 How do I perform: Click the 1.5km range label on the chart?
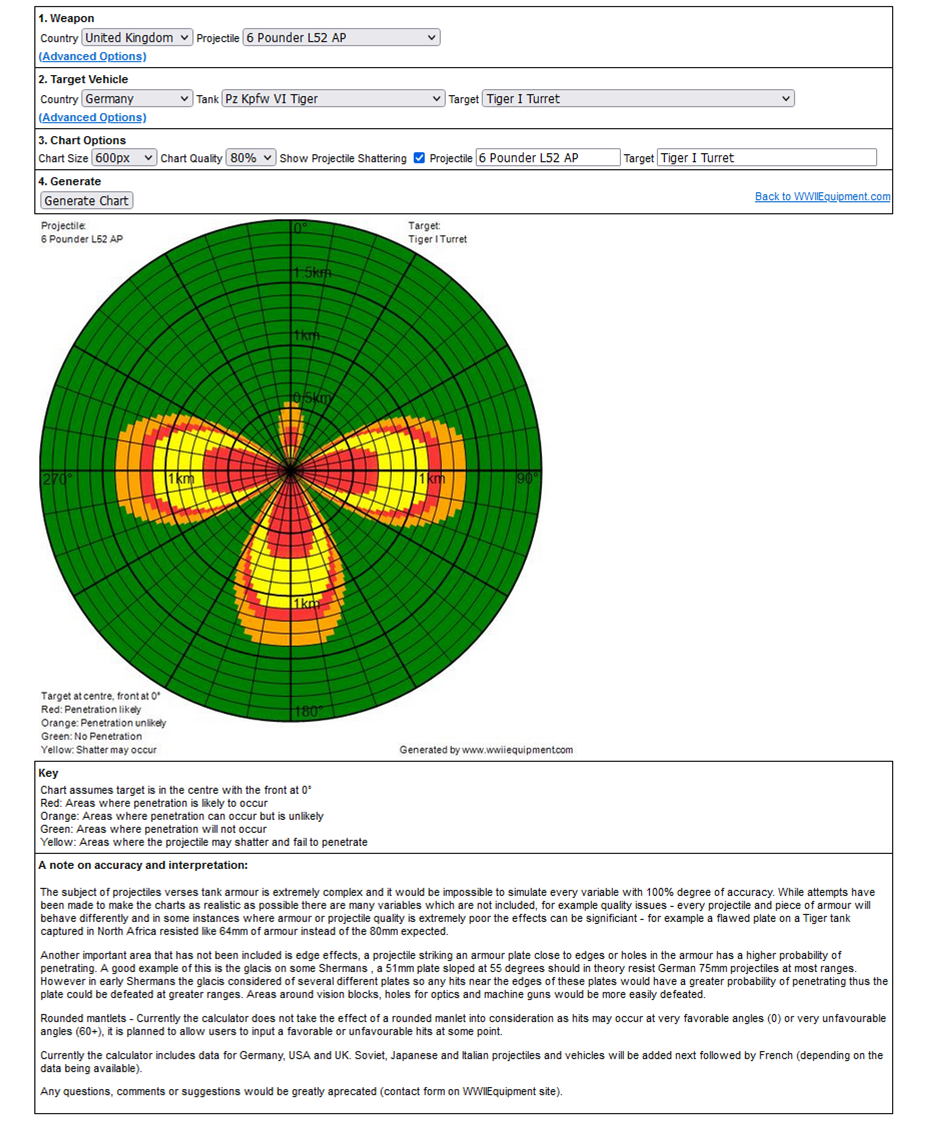pos(313,273)
